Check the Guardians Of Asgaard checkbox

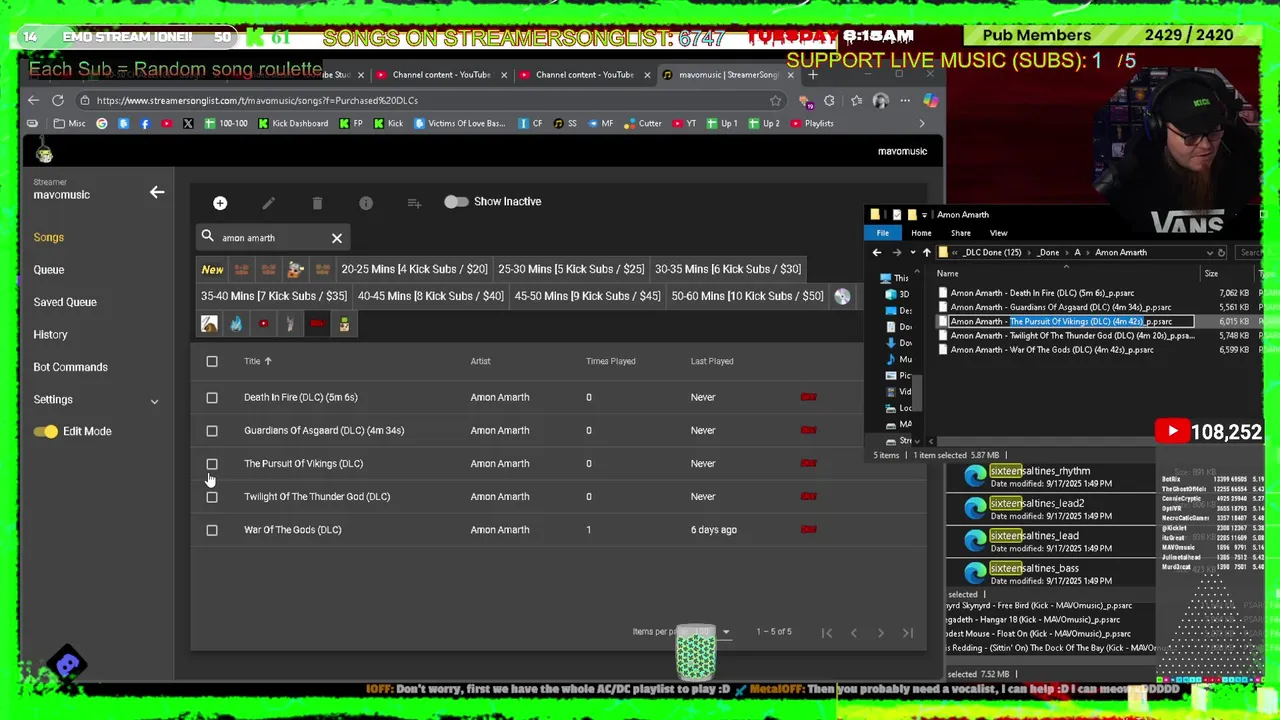point(212,430)
